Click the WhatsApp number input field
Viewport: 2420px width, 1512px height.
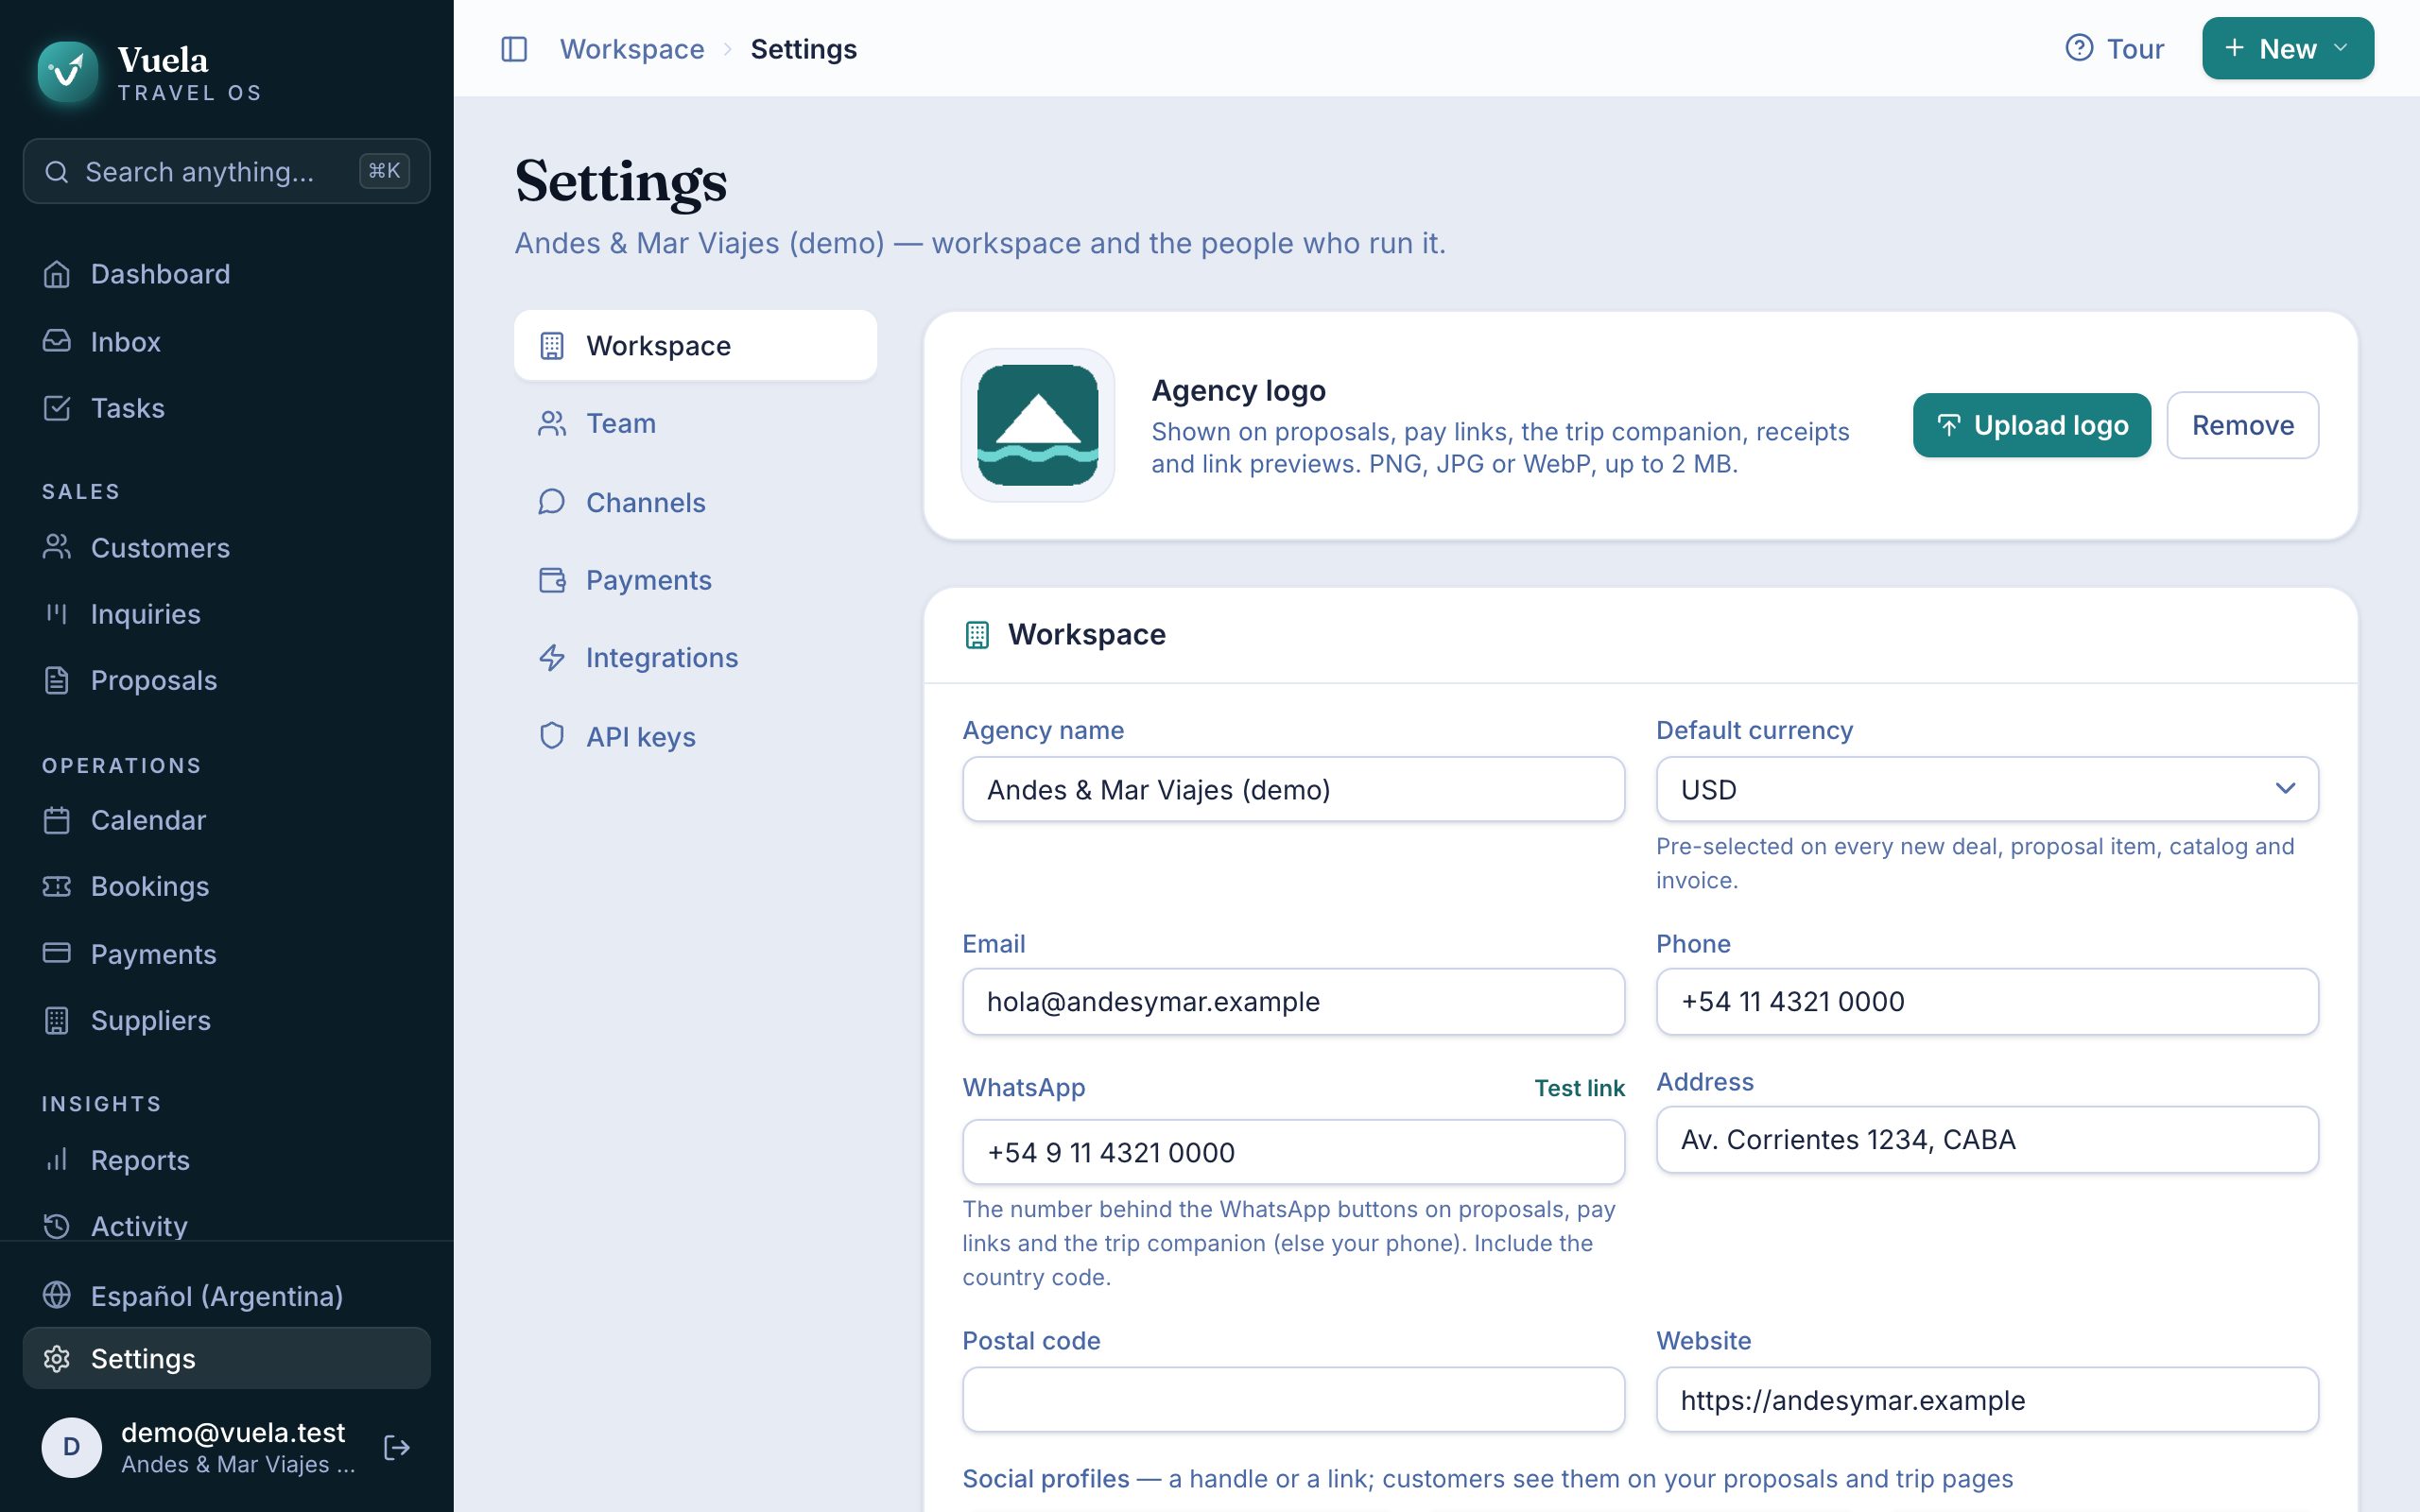(x=1293, y=1152)
